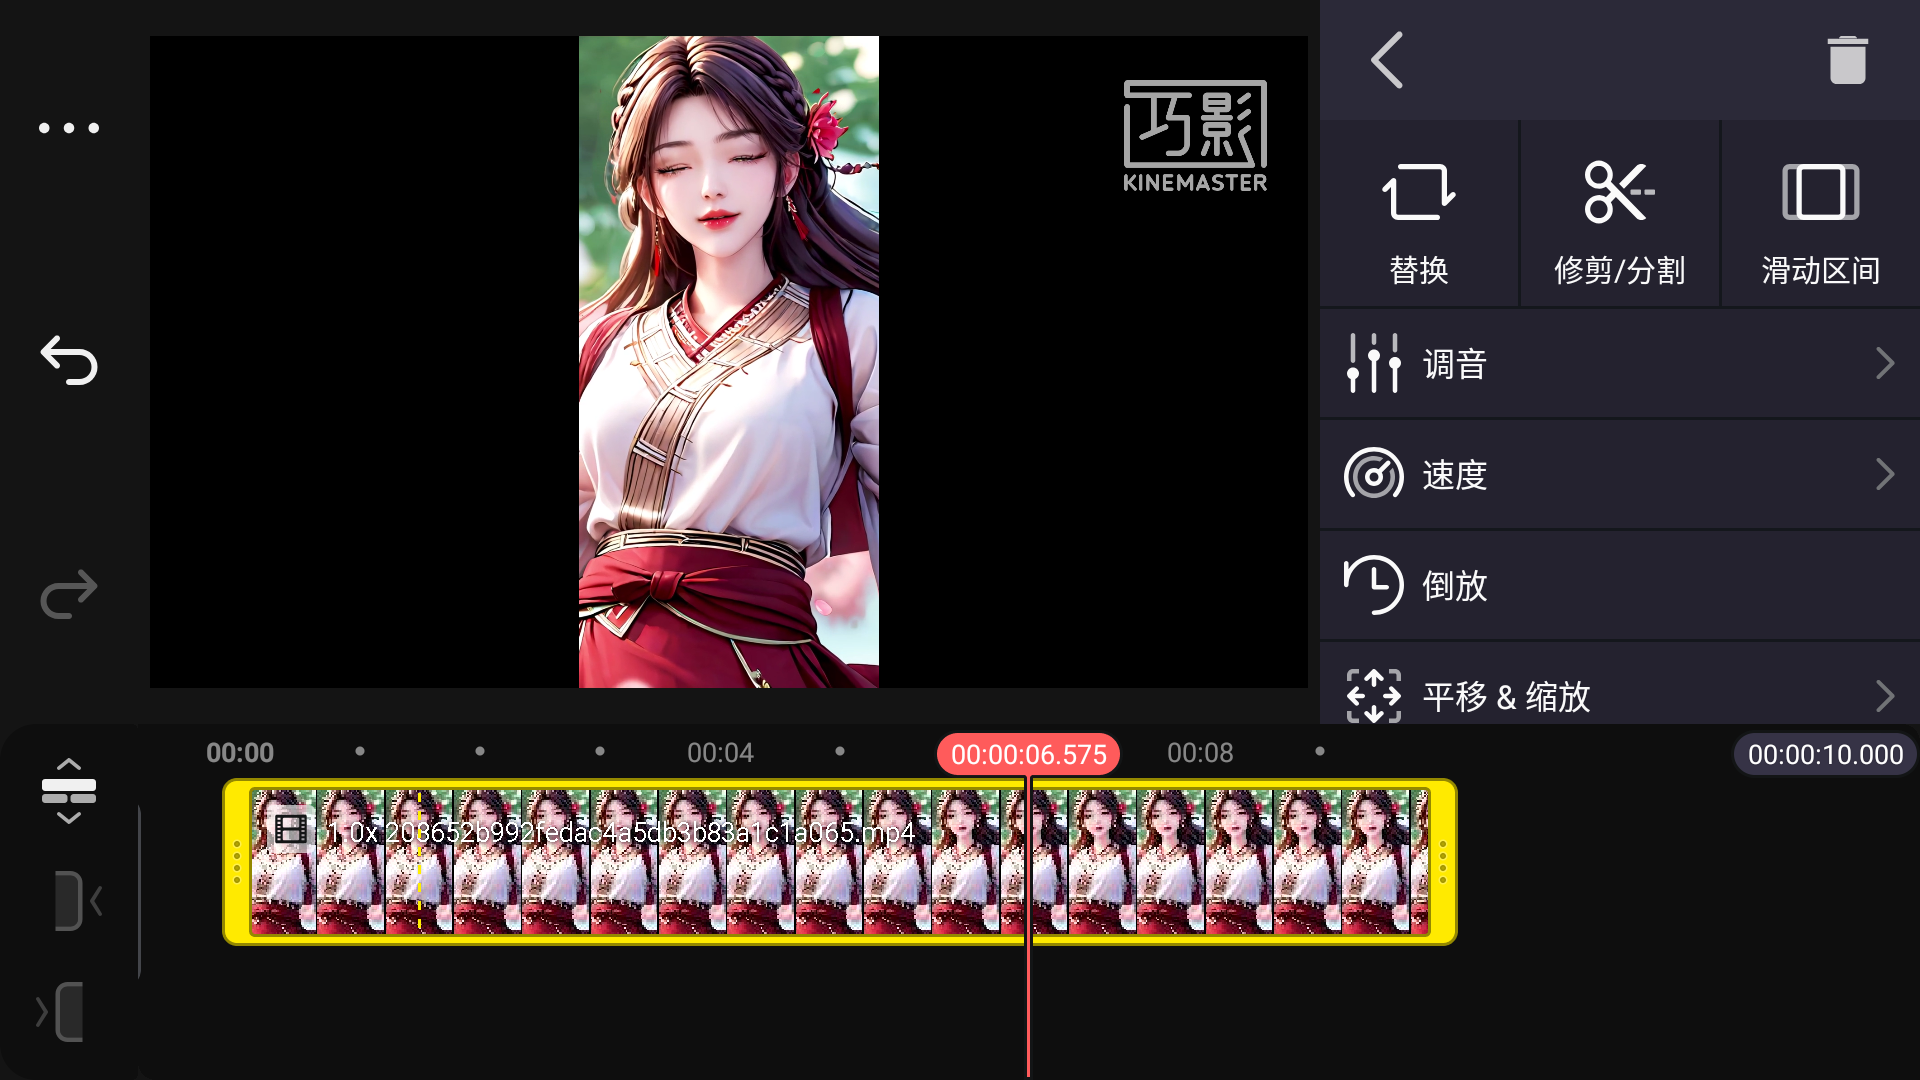
Task: Select the 滑动区间 slip icon
Action: pos(1820,192)
